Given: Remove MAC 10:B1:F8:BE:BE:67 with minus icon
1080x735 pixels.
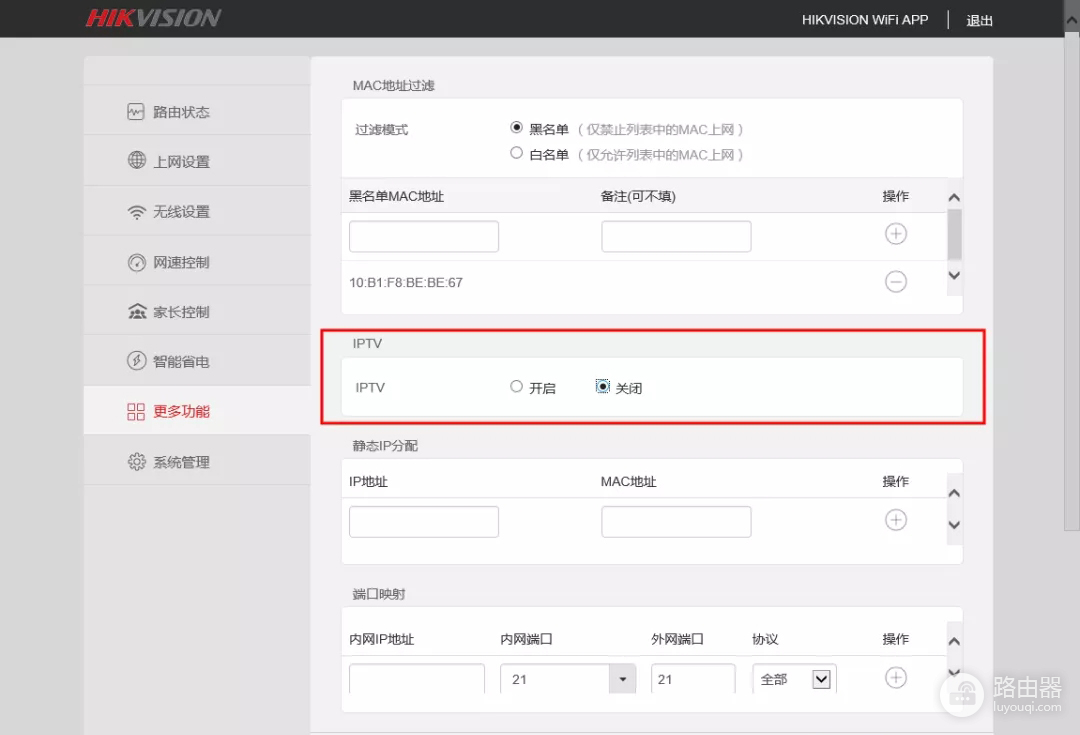Looking at the screenshot, I should (x=895, y=281).
